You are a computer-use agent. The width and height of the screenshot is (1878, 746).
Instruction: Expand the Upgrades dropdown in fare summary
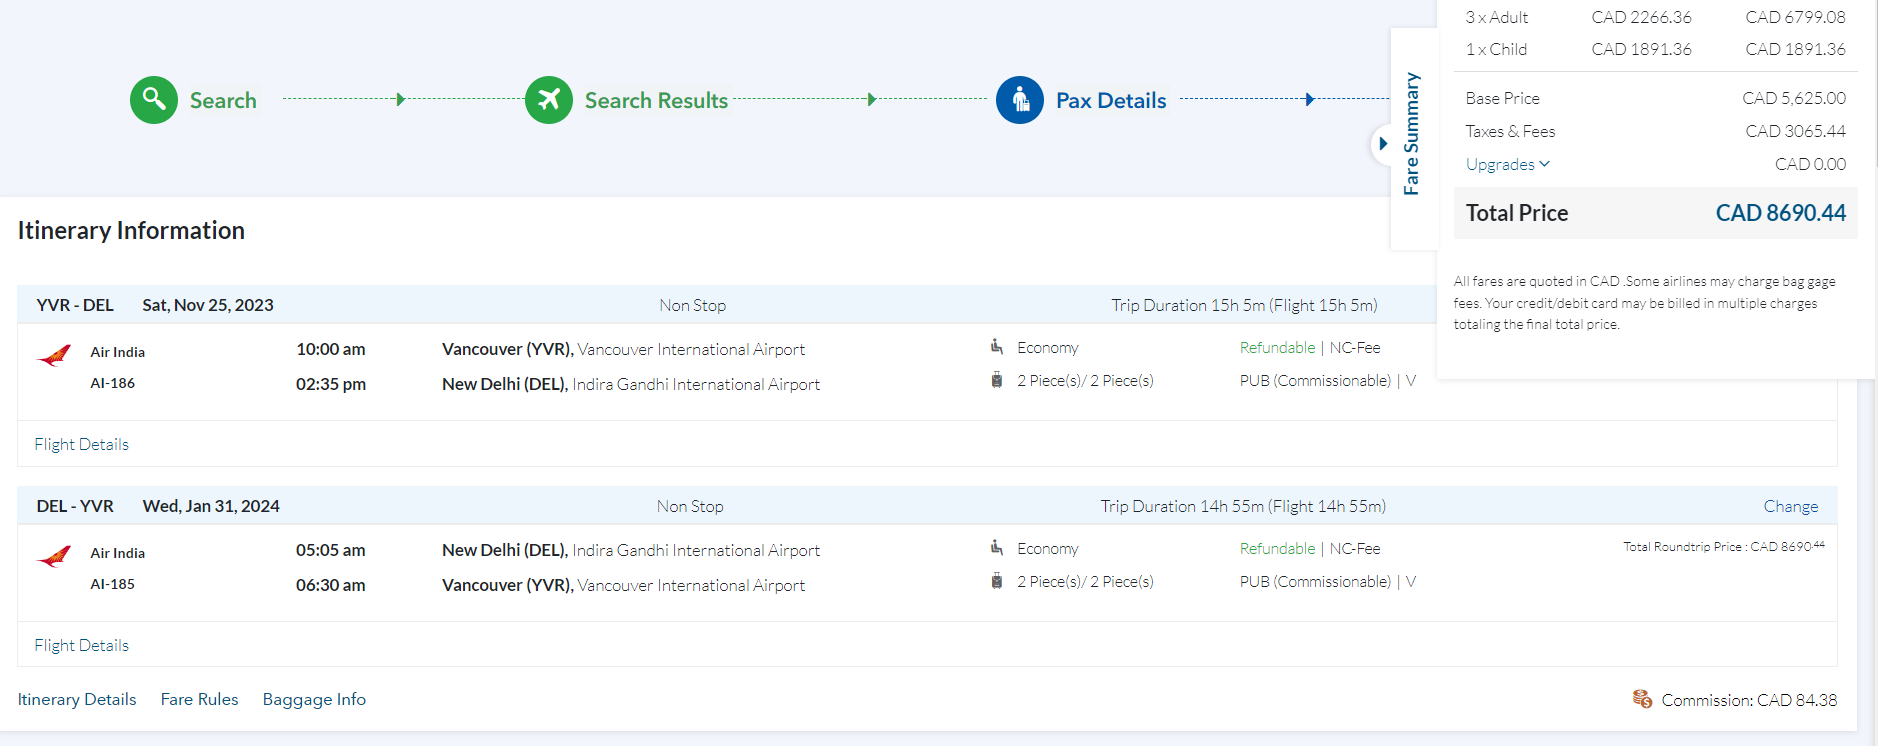tap(1507, 164)
